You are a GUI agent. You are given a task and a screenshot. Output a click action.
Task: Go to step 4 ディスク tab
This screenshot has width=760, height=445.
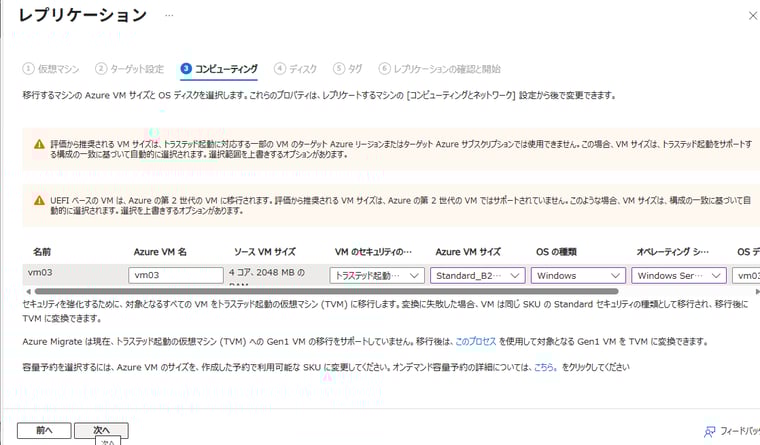pyautogui.click(x=295, y=69)
